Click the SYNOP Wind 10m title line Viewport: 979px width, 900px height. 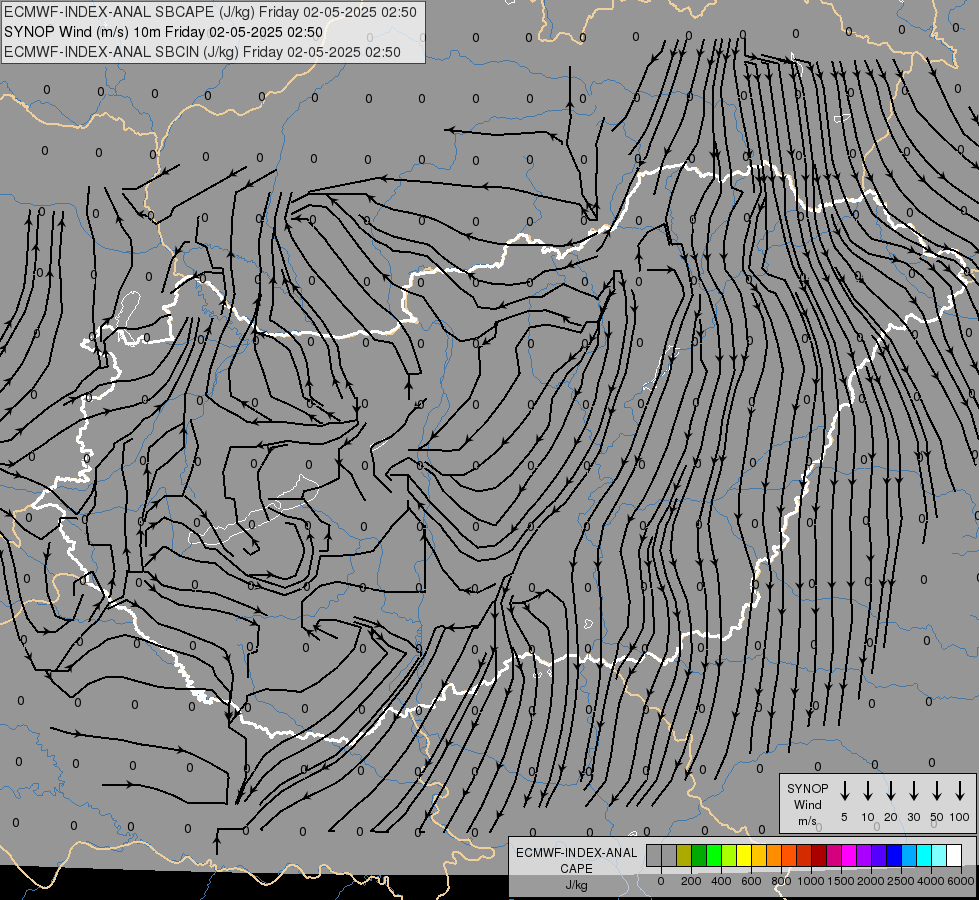coord(164,32)
